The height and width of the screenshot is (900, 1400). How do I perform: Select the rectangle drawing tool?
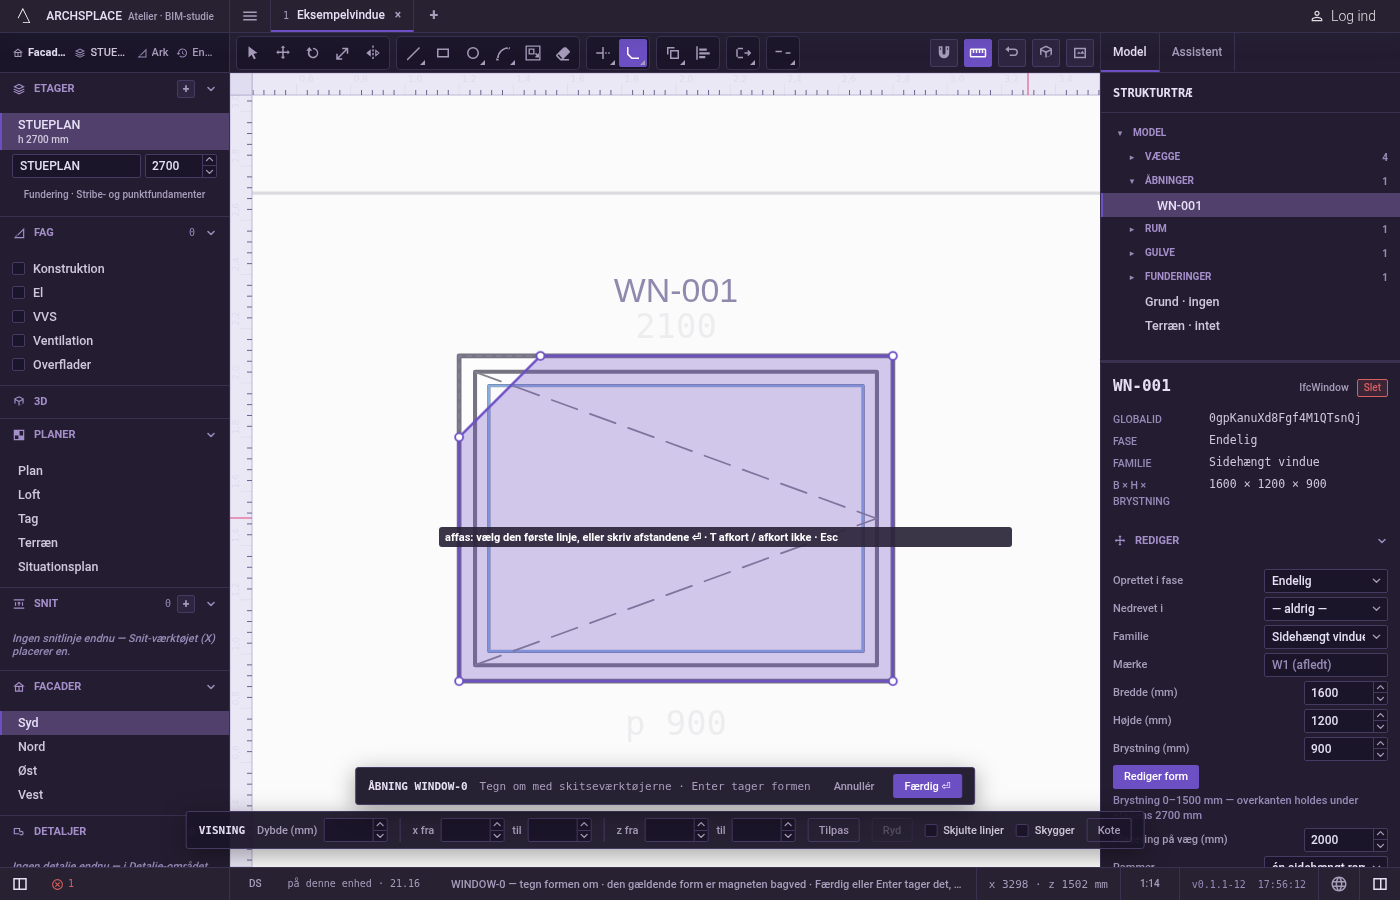coord(443,53)
